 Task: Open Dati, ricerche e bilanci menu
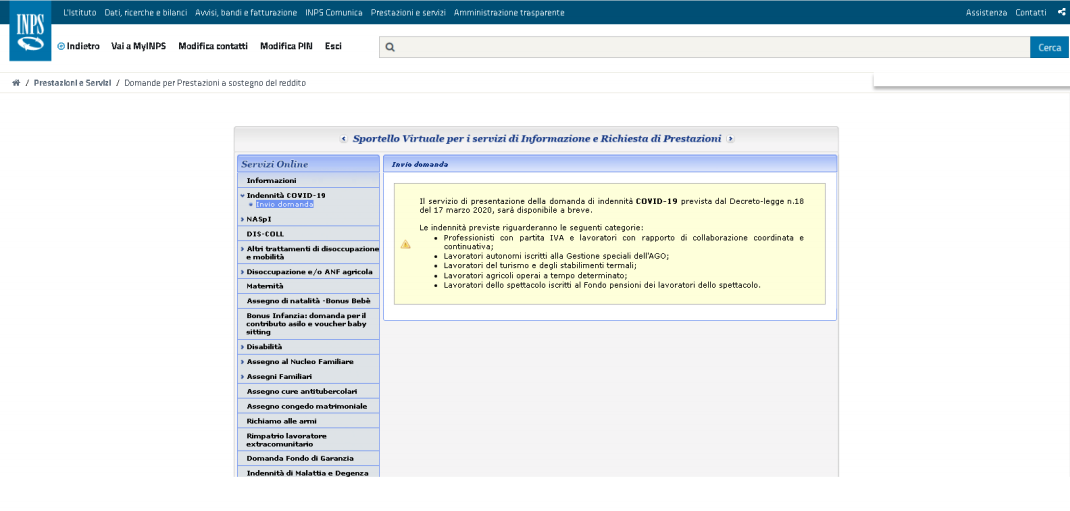[x=146, y=12]
